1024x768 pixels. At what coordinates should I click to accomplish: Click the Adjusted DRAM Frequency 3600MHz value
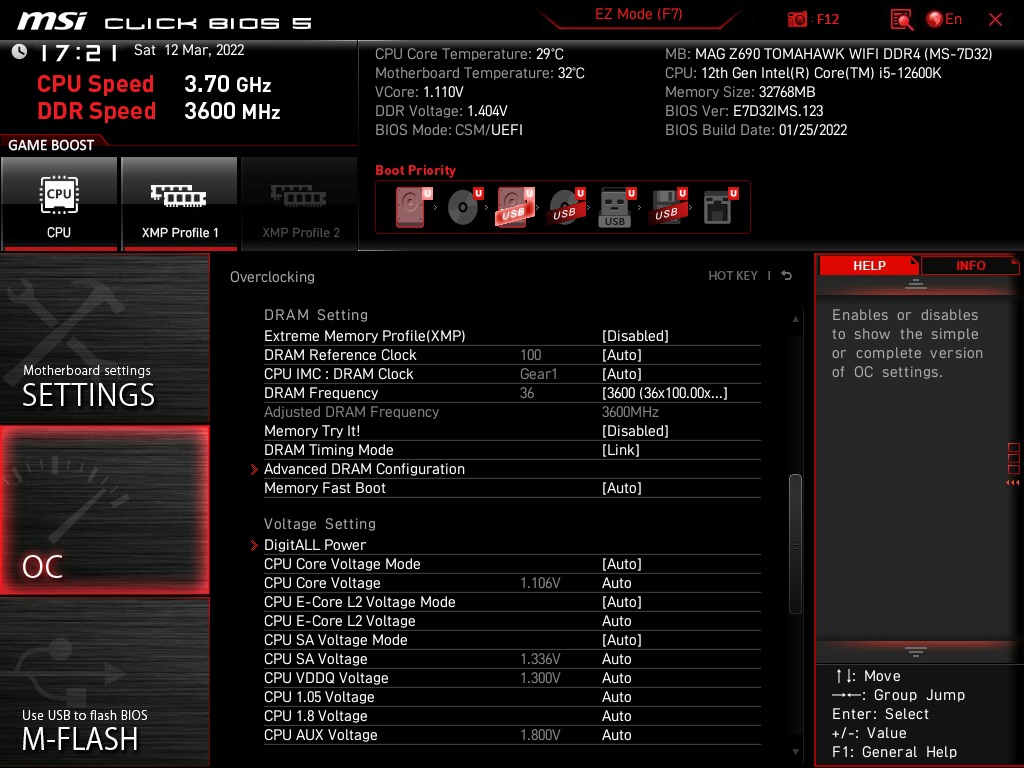pos(630,412)
